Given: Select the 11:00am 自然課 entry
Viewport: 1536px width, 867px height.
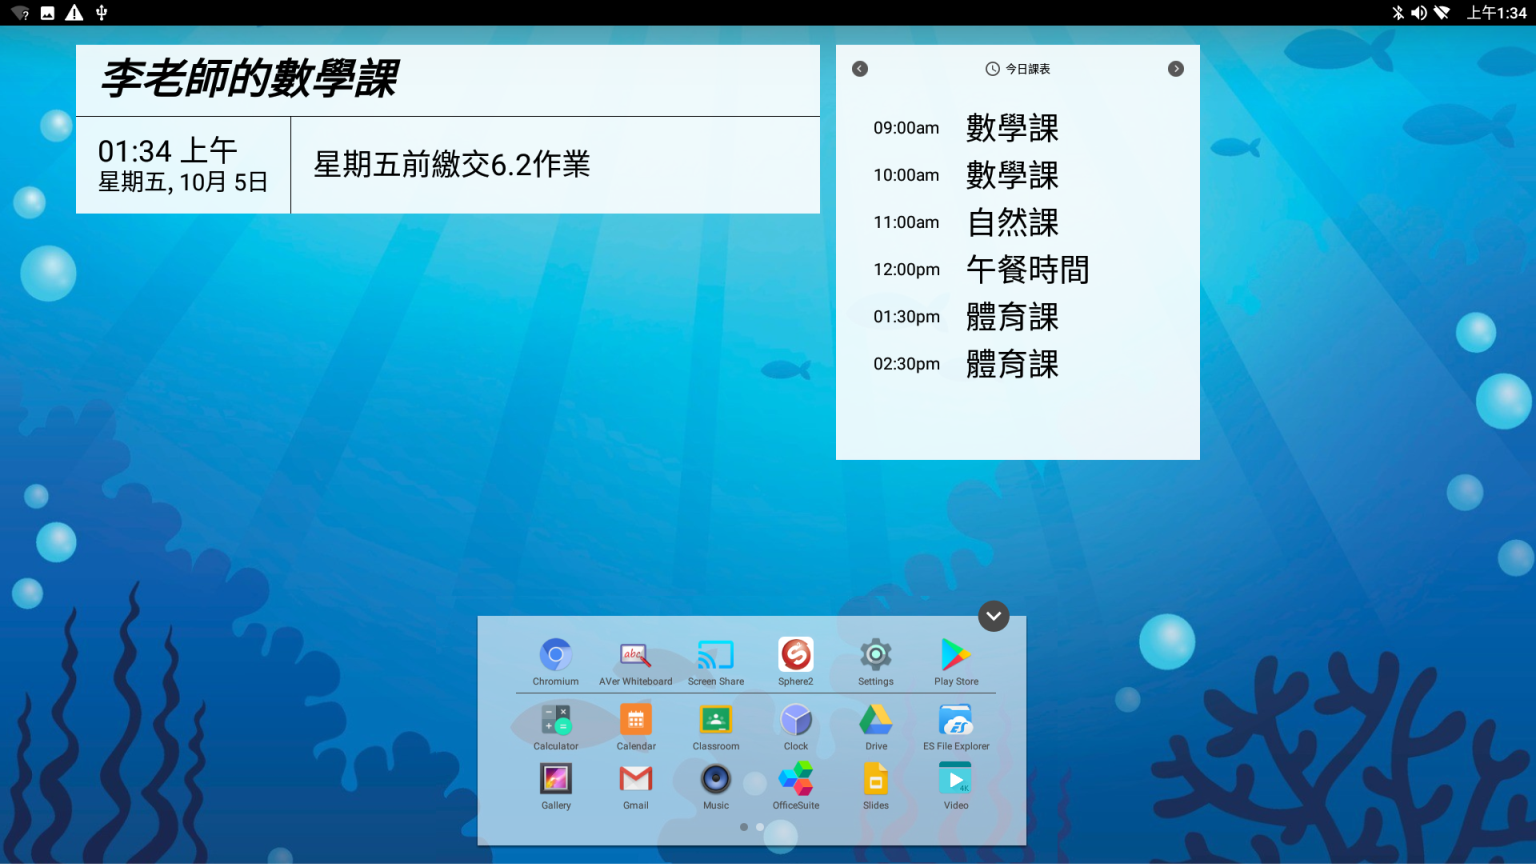Looking at the screenshot, I should [966, 222].
